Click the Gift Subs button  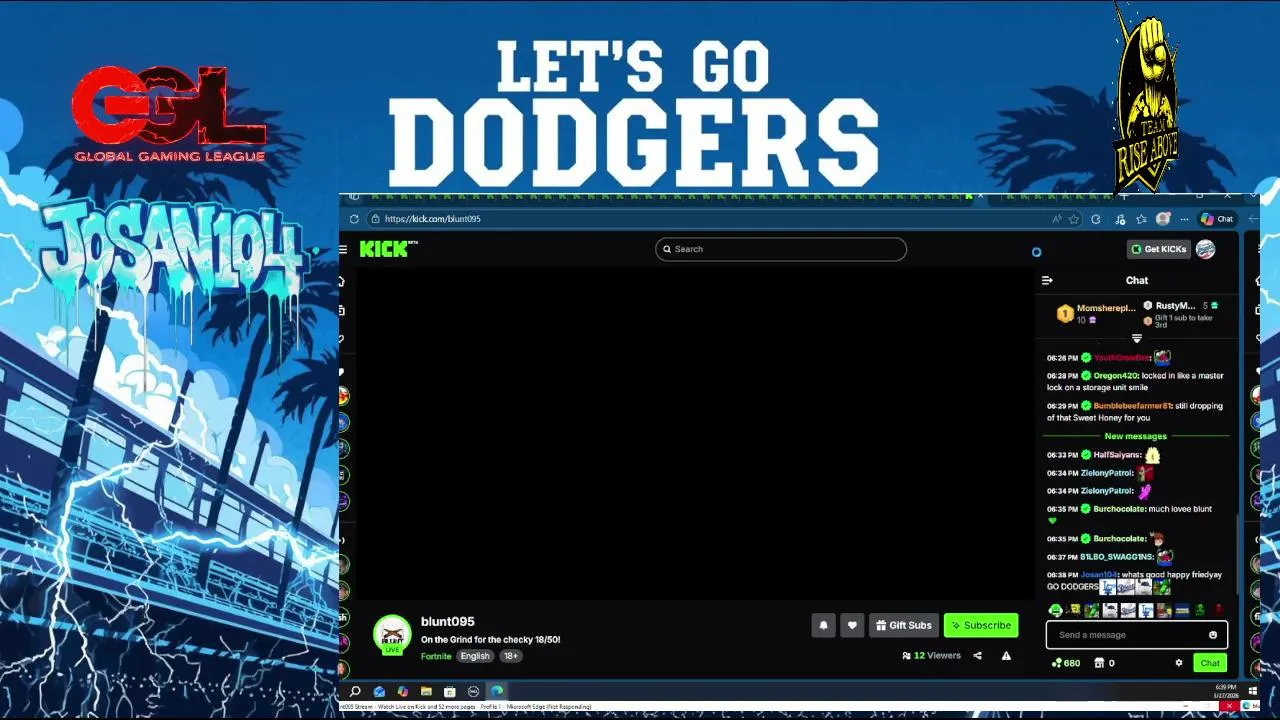point(903,626)
